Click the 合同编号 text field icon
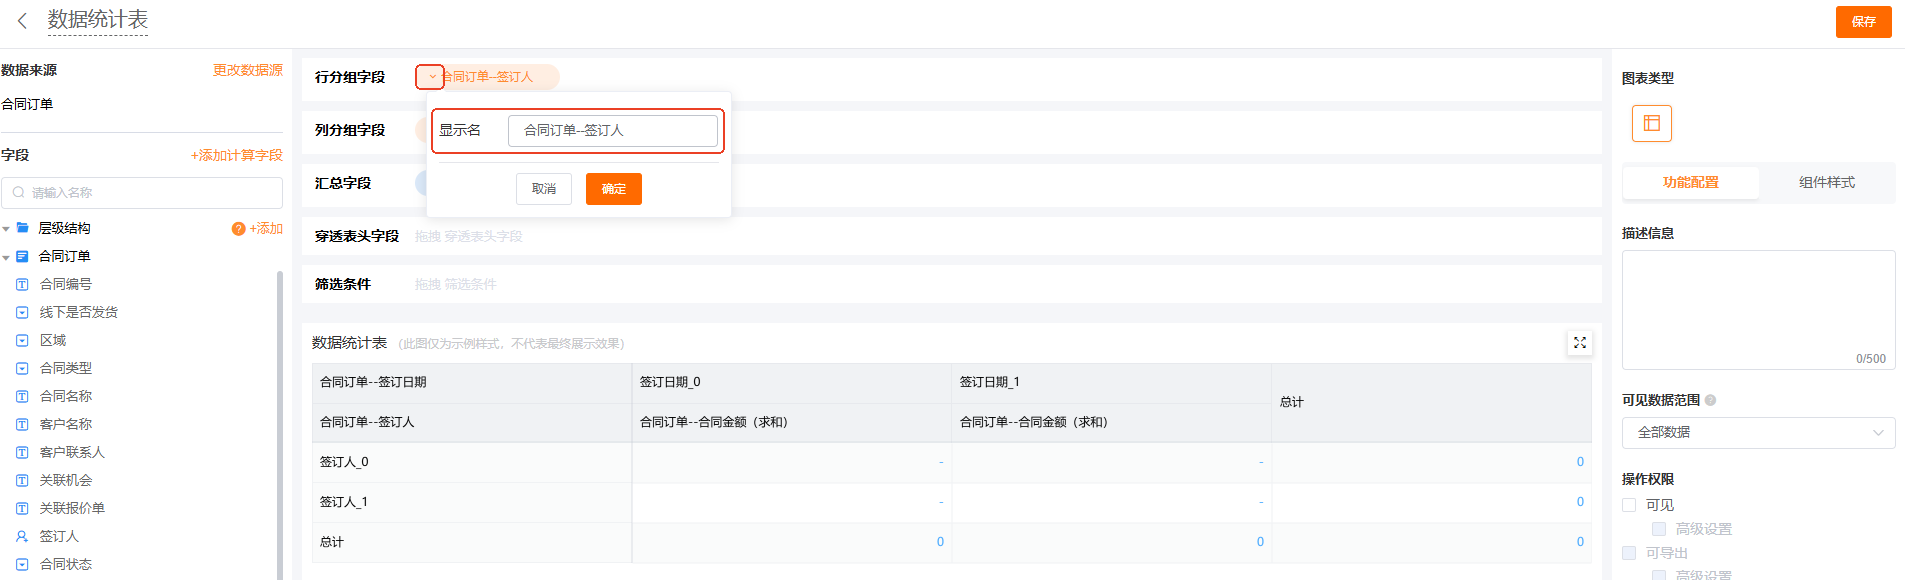Screen dimensions: 1905x580 point(22,285)
